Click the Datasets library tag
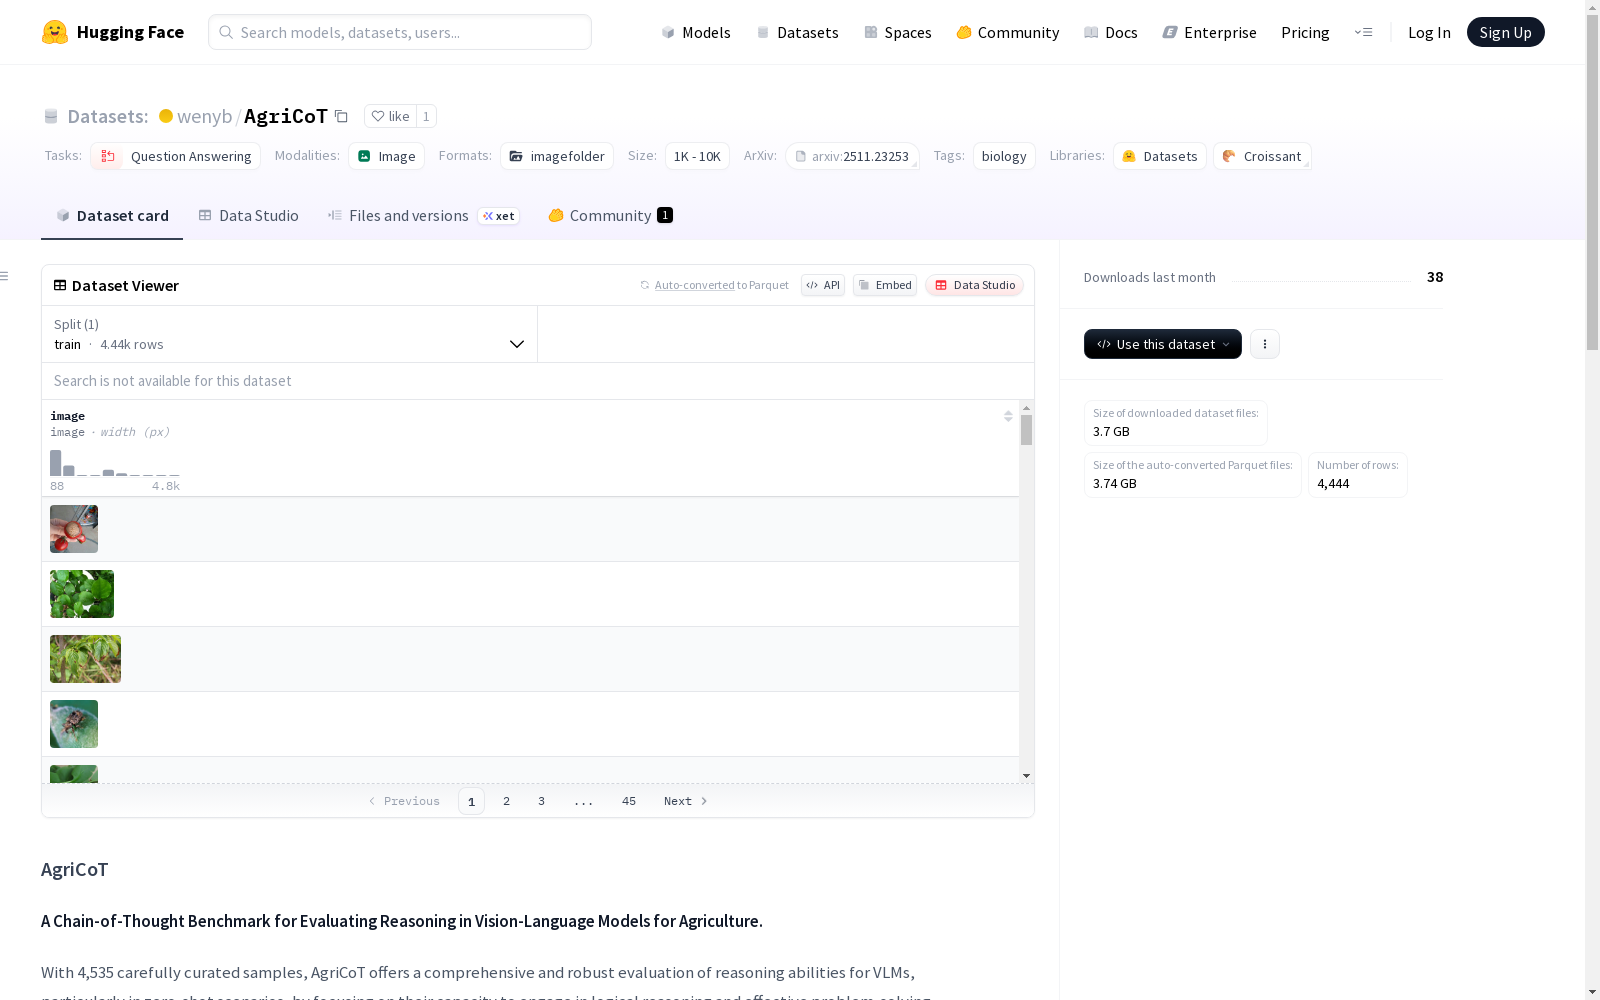This screenshot has width=1600, height=1000. [1160, 156]
